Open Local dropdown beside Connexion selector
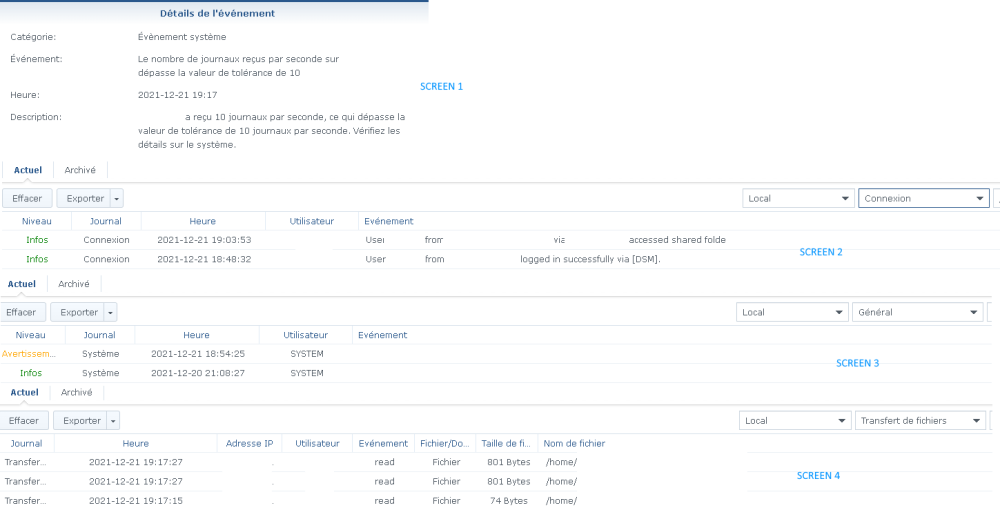Screen dimensions: 1000x519 [x=798, y=199]
